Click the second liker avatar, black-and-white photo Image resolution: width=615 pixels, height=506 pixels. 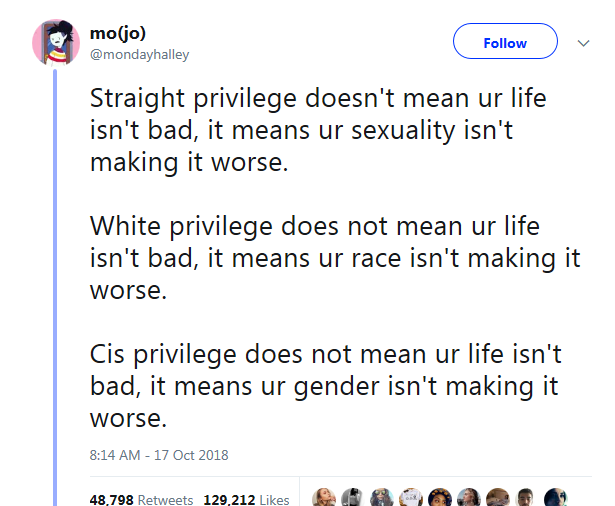coord(352,497)
